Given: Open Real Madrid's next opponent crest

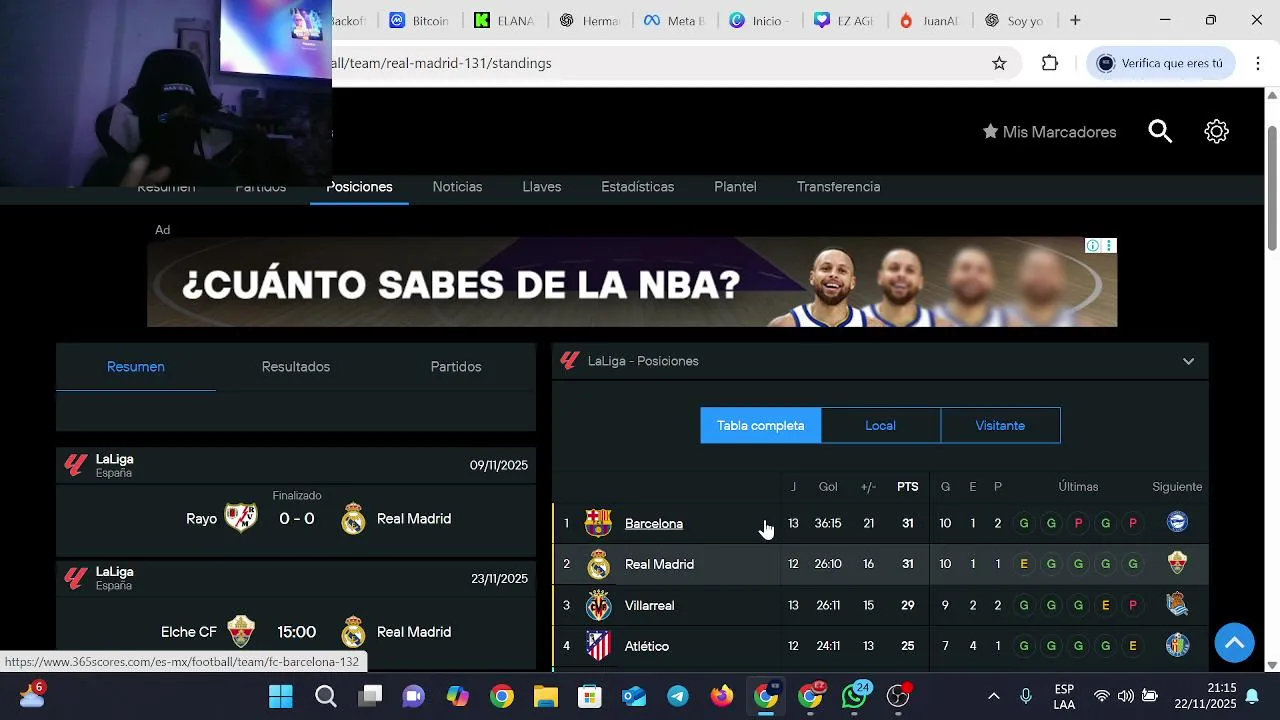Looking at the screenshot, I should (x=1177, y=563).
